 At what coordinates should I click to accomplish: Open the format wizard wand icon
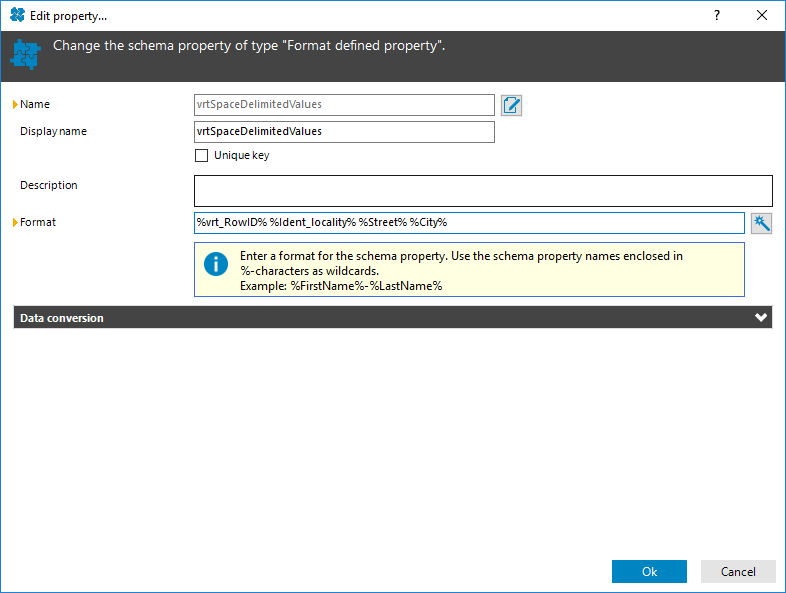pos(761,223)
